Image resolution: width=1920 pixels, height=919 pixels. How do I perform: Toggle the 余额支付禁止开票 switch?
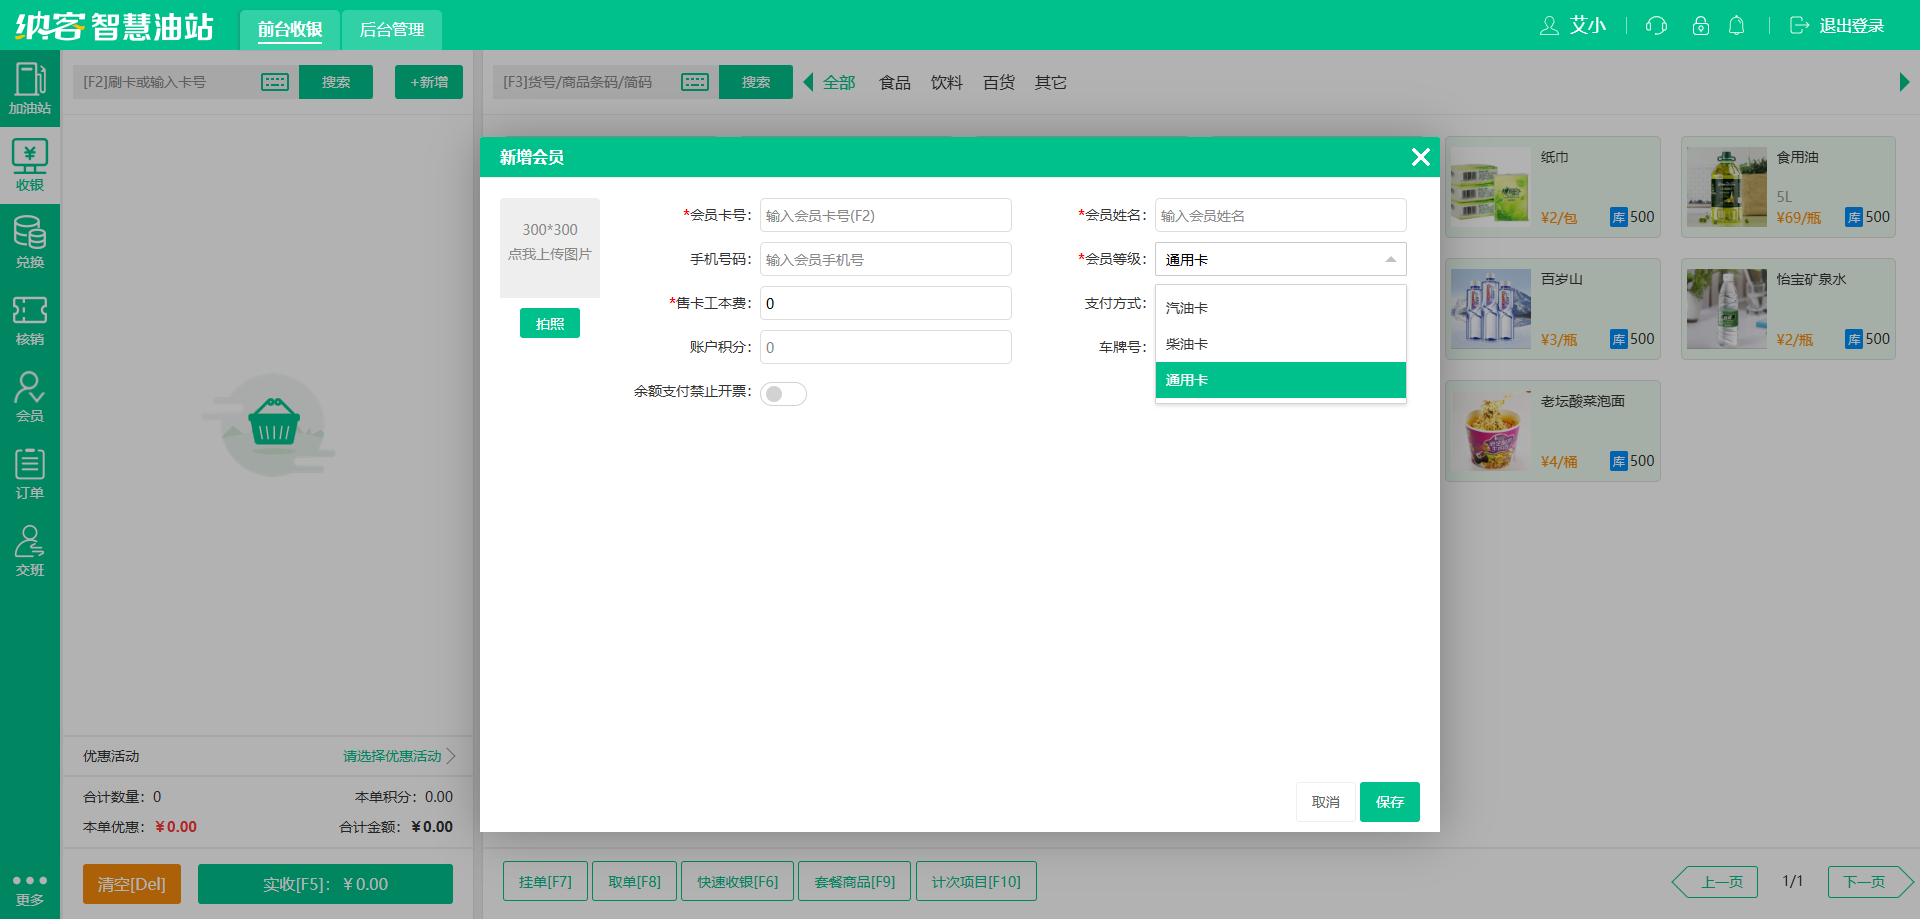784,393
